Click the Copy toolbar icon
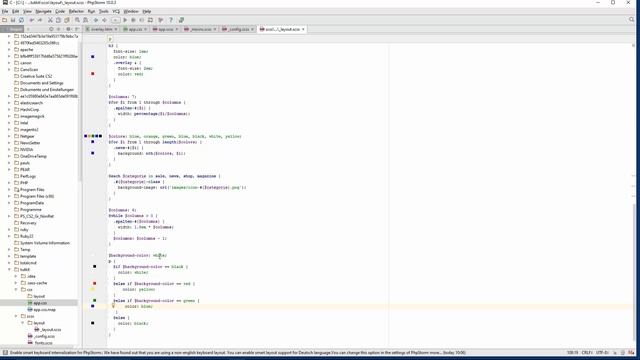Image resolution: width=640 pixels, height=360 pixels. pos(58,20)
